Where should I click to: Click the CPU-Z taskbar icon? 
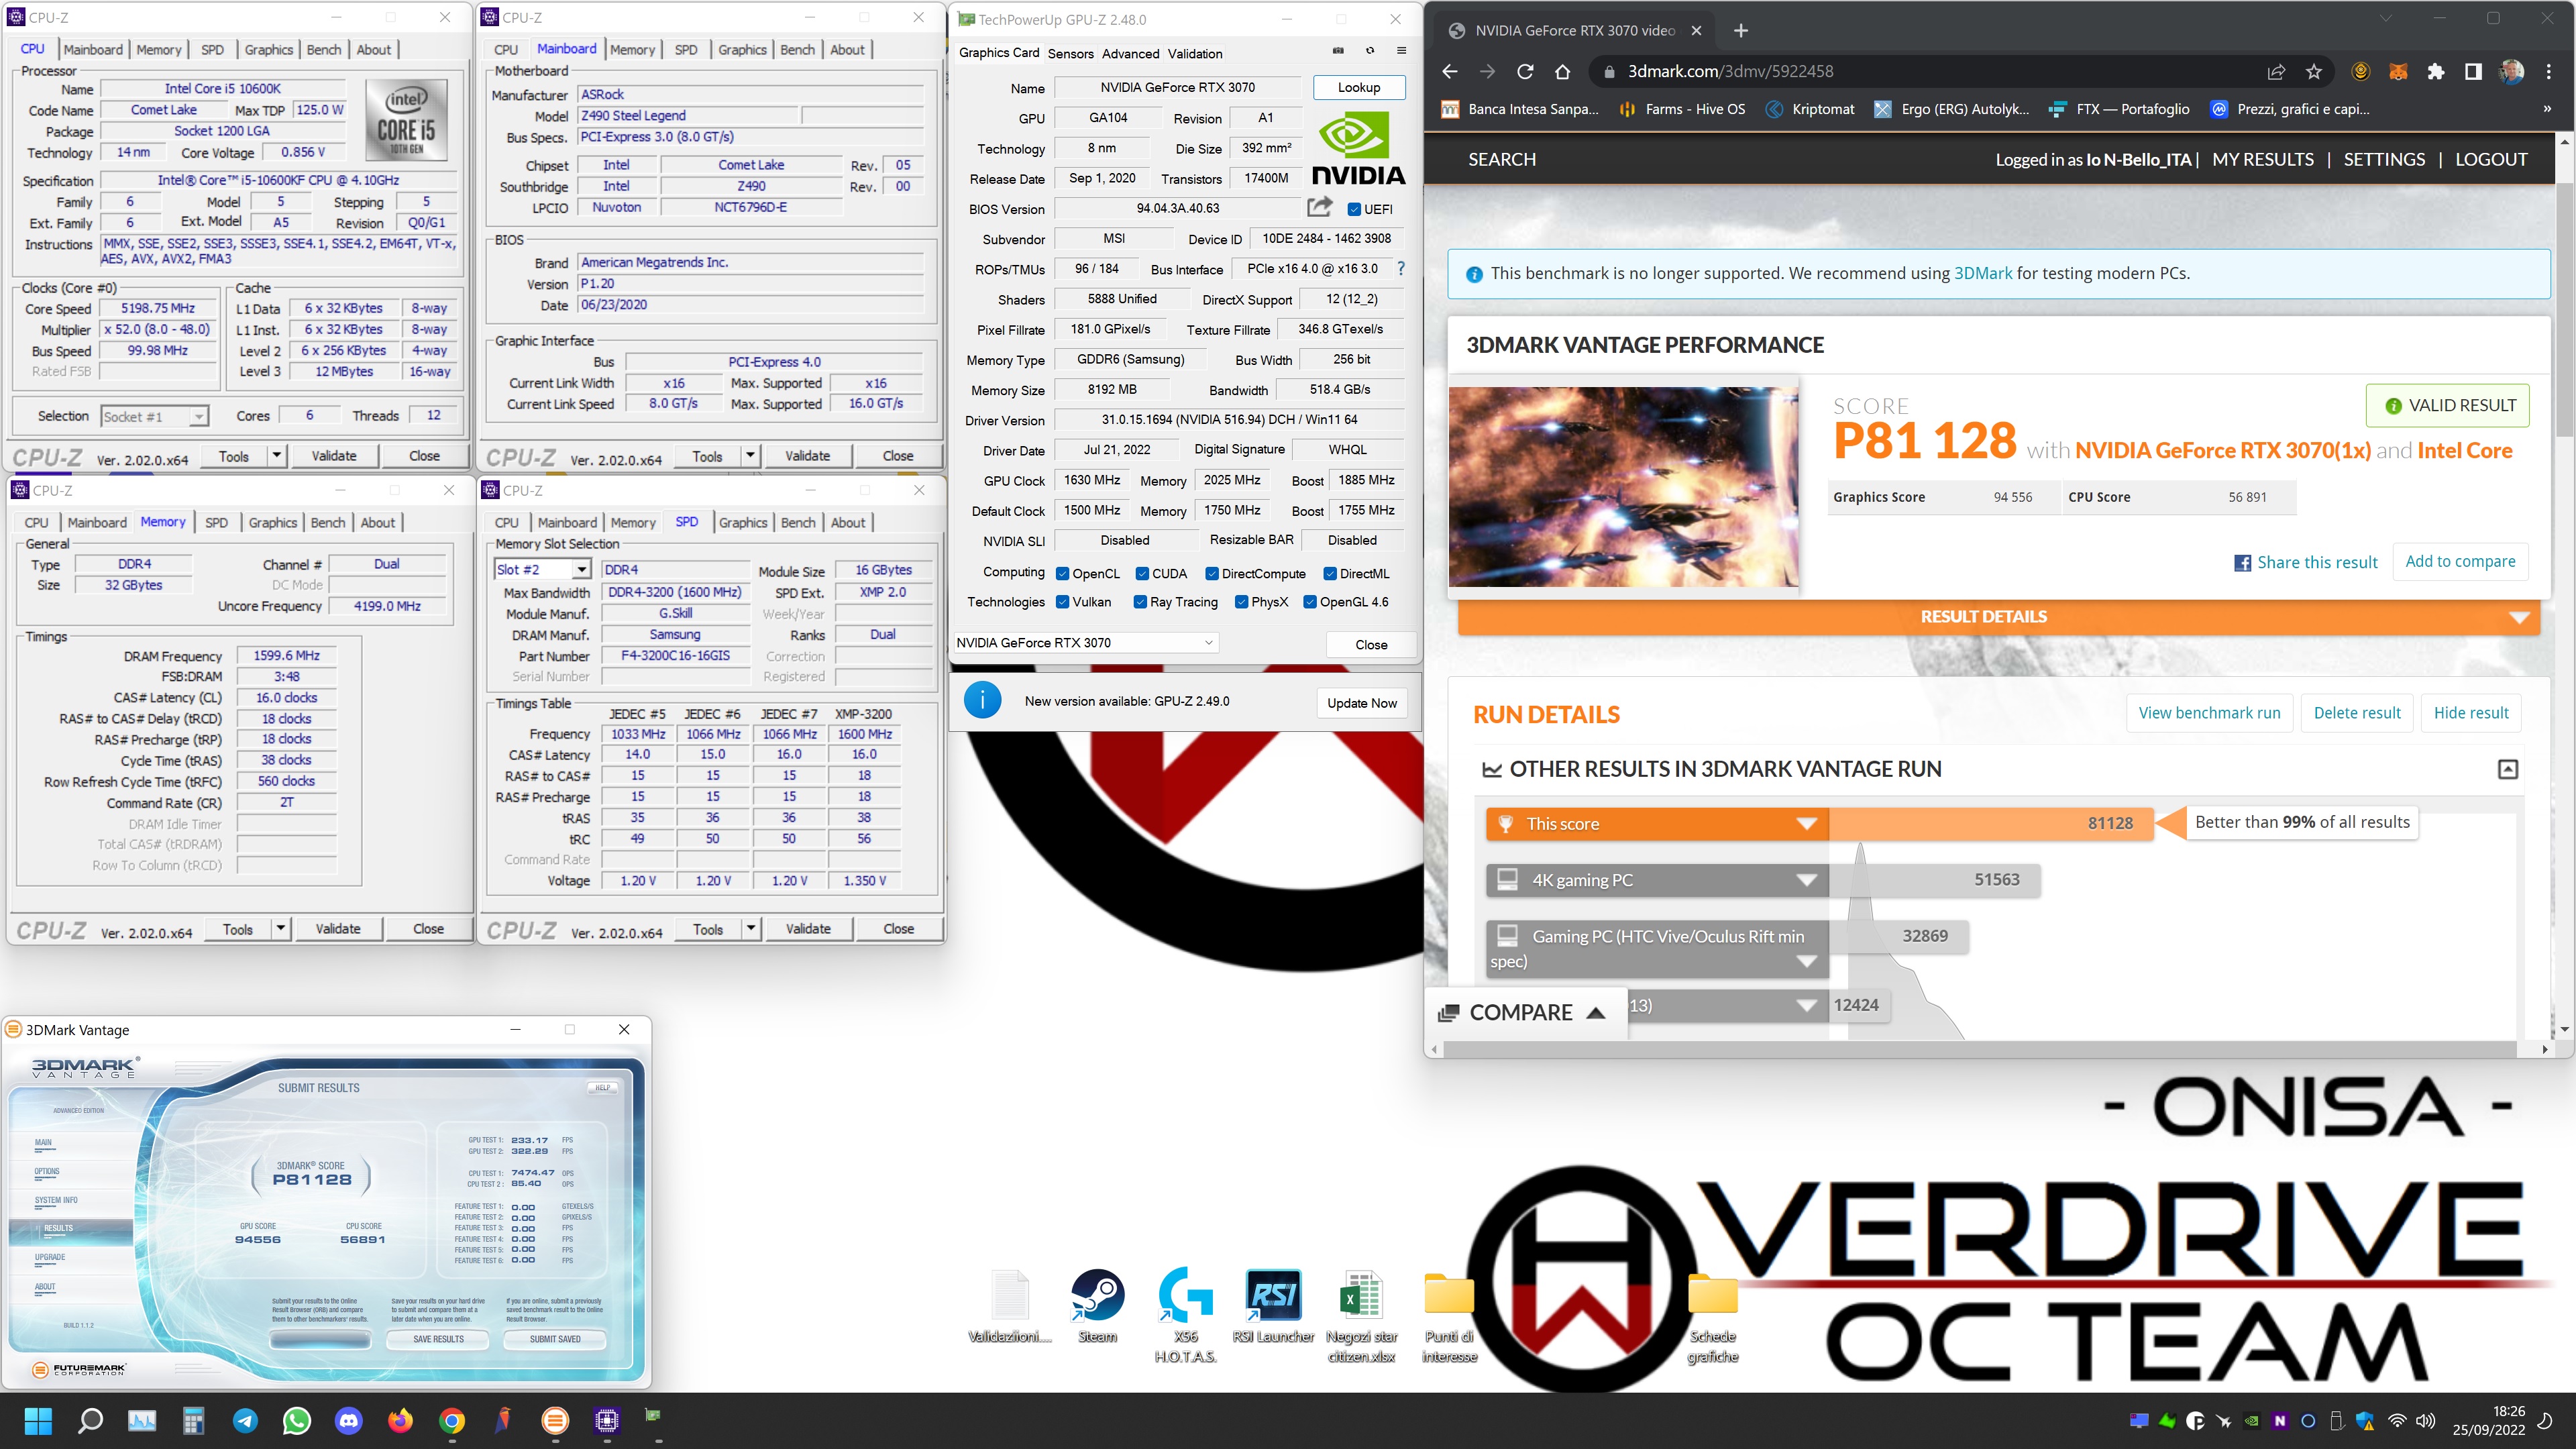coord(606,1420)
